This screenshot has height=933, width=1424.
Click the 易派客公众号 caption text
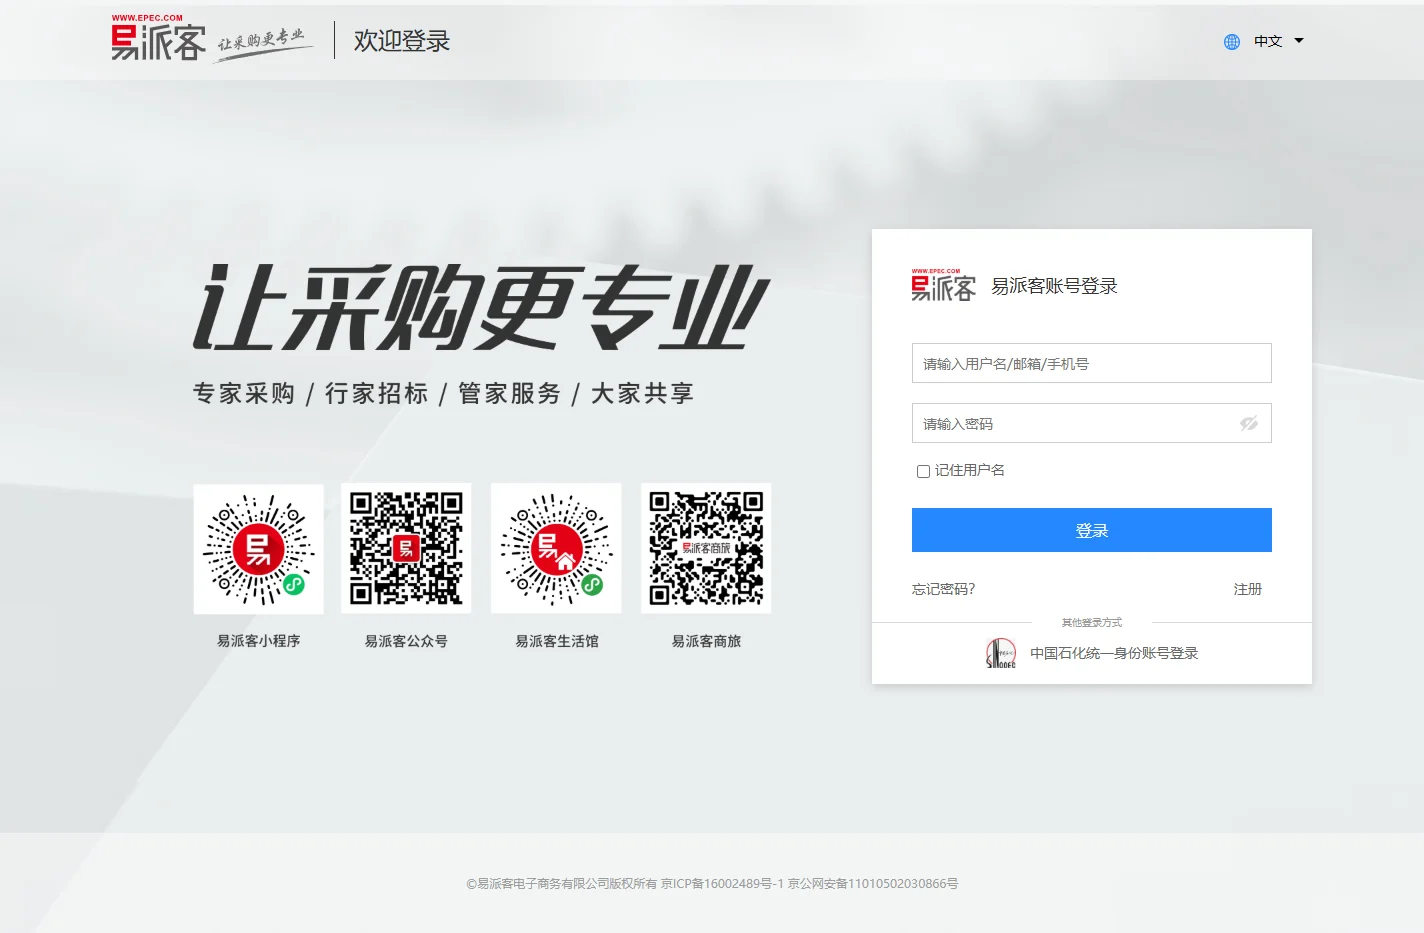pyautogui.click(x=406, y=641)
